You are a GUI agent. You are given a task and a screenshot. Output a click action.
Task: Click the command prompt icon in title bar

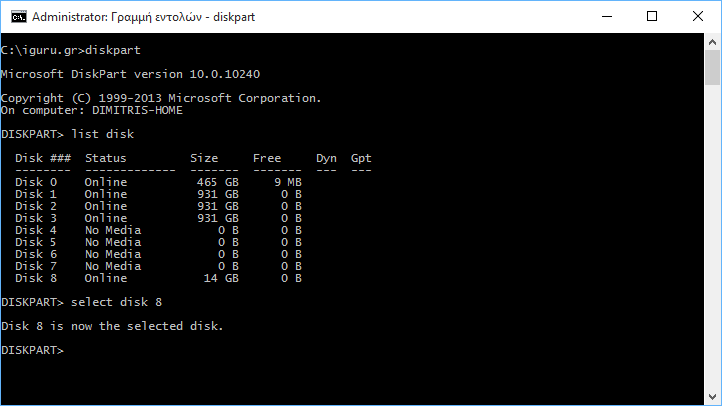tap(19, 17)
